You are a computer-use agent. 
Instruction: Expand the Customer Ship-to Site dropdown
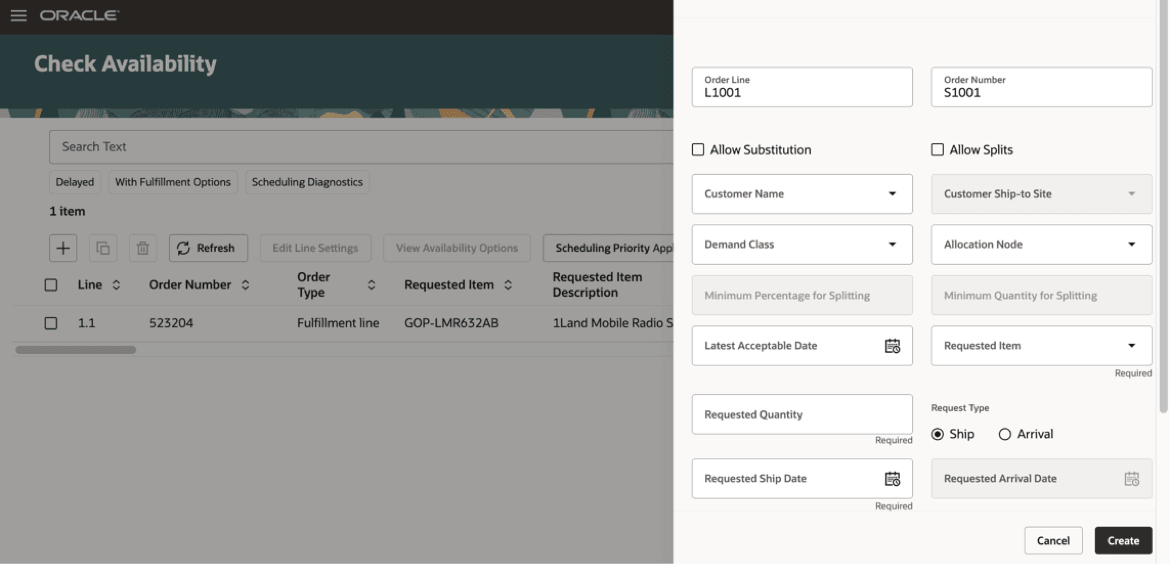tap(1131, 193)
